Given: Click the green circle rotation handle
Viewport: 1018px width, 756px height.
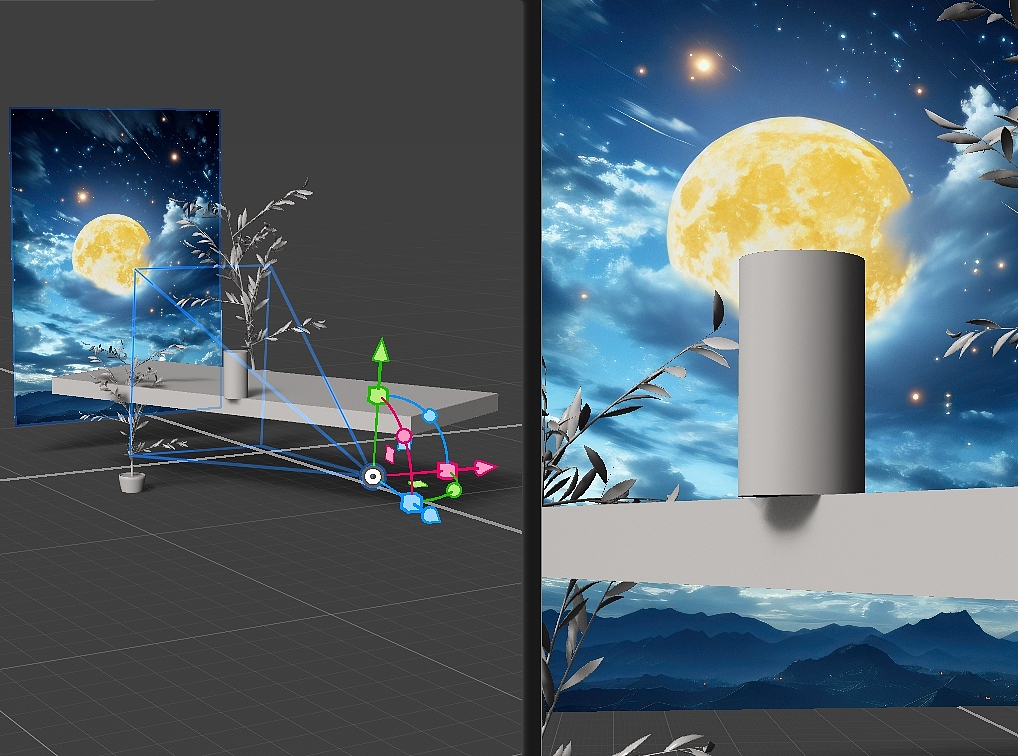Looking at the screenshot, I should (454, 490).
